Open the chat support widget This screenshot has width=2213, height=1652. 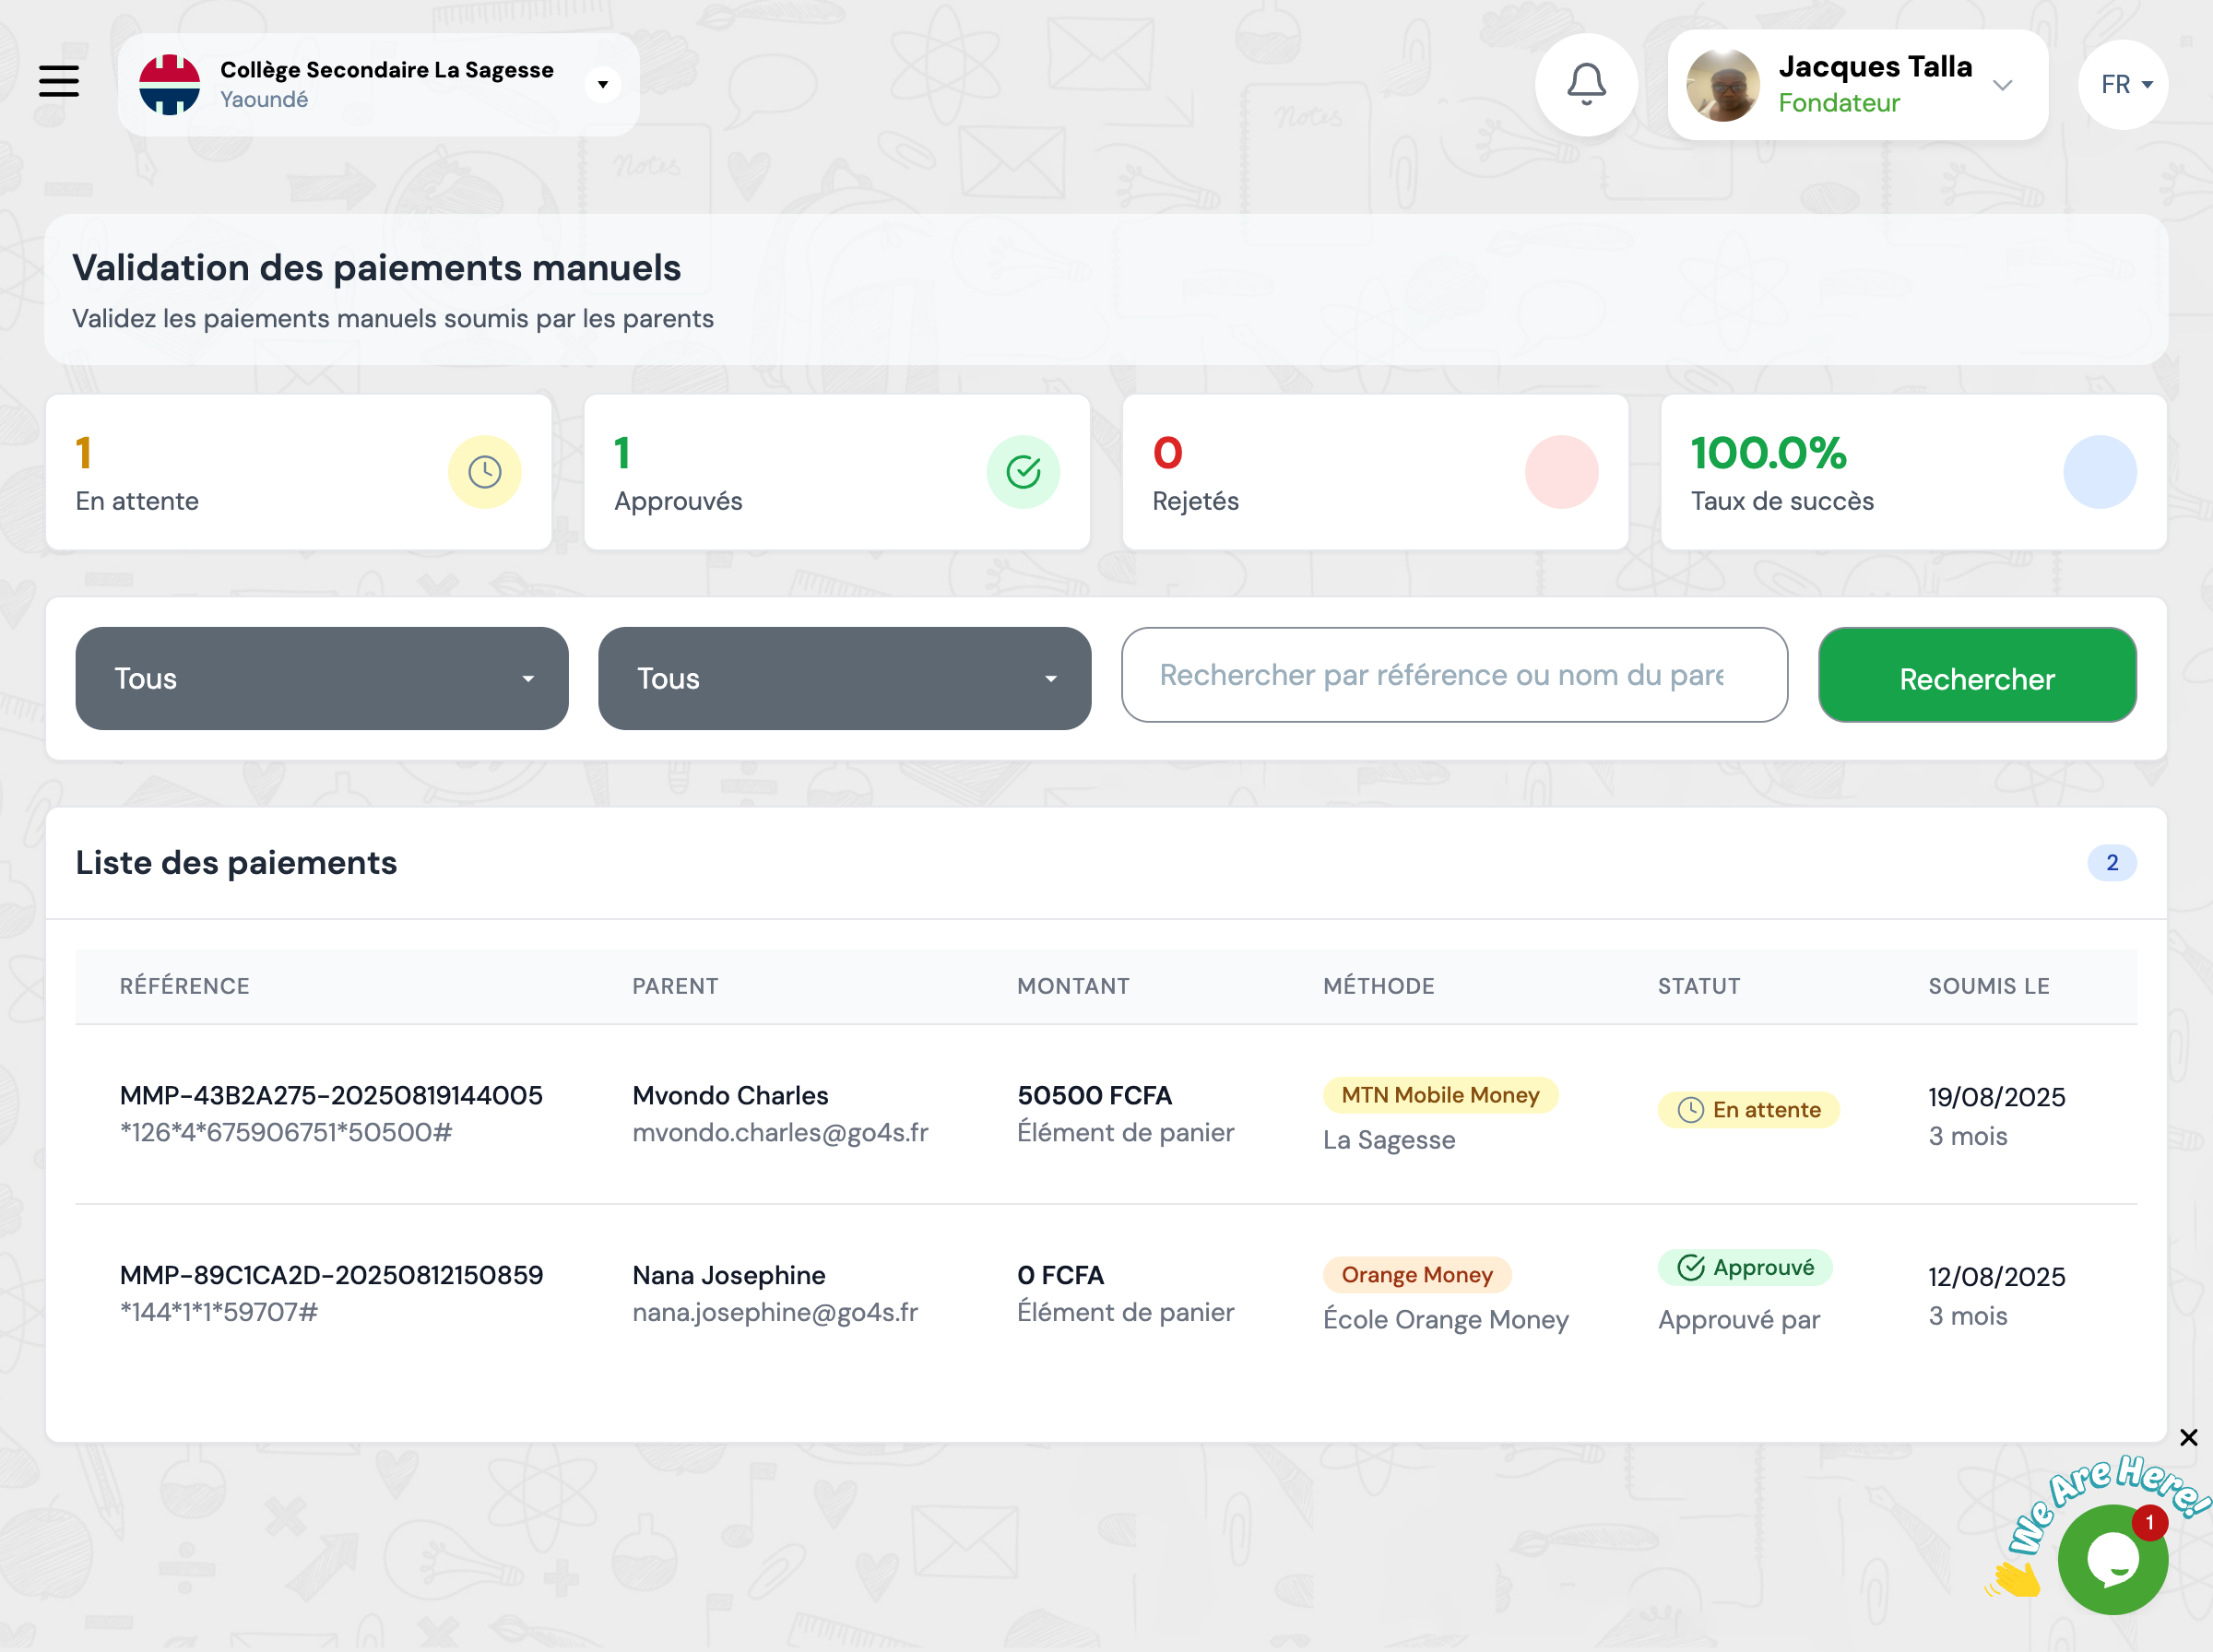[2111, 1557]
